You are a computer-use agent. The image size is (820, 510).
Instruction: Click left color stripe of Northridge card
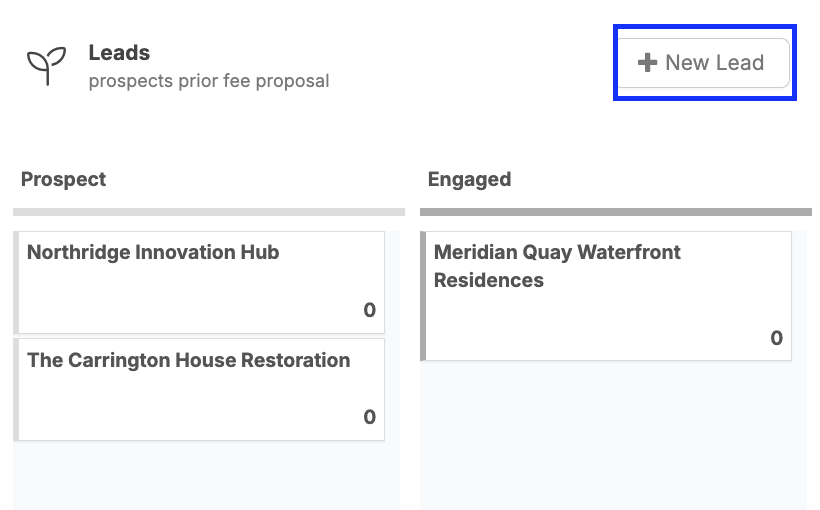tap(16, 282)
